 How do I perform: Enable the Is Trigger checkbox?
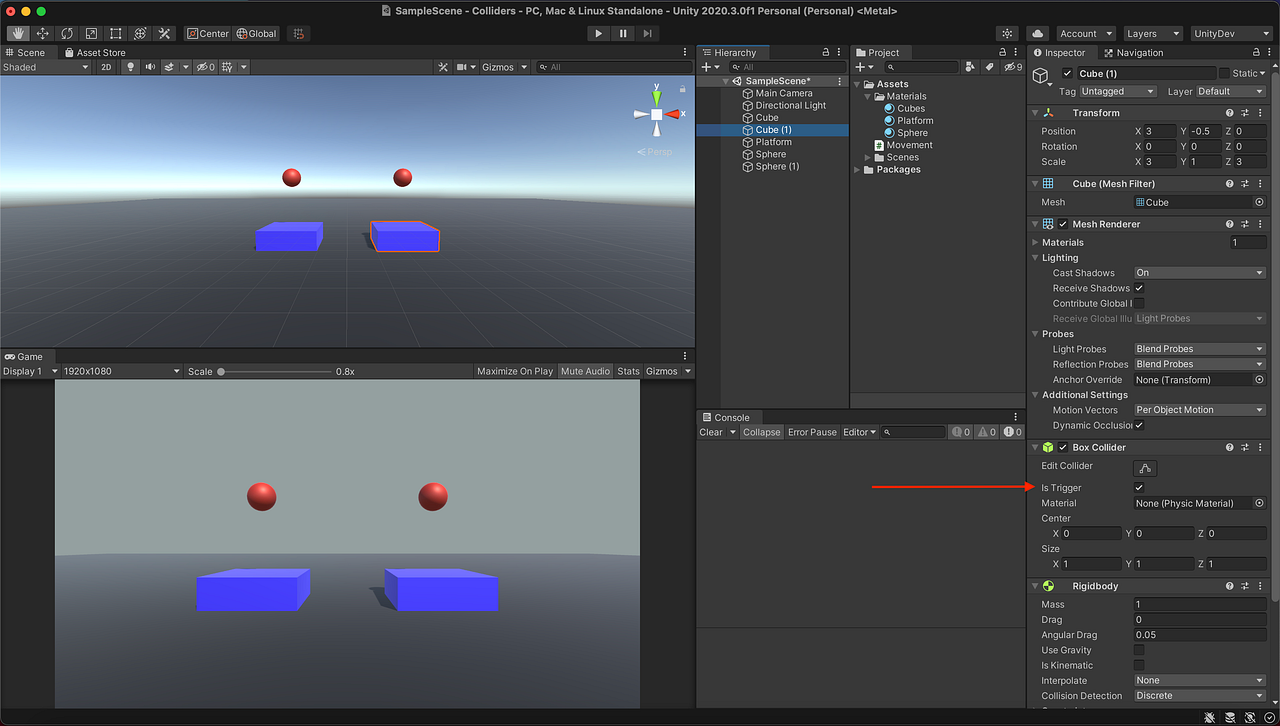(x=1138, y=487)
